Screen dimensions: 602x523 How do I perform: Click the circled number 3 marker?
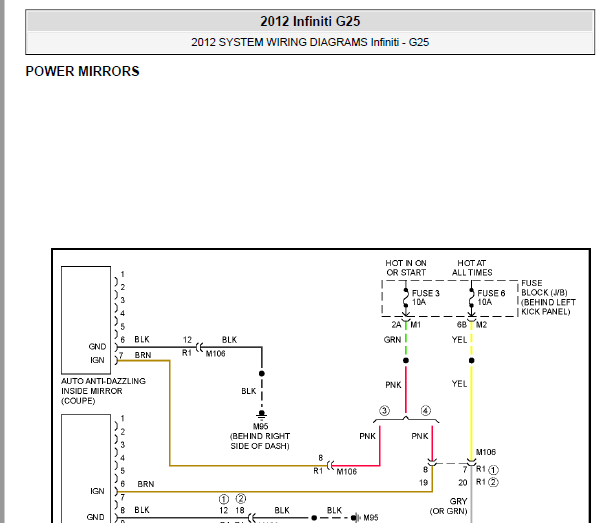click(384, 410)
